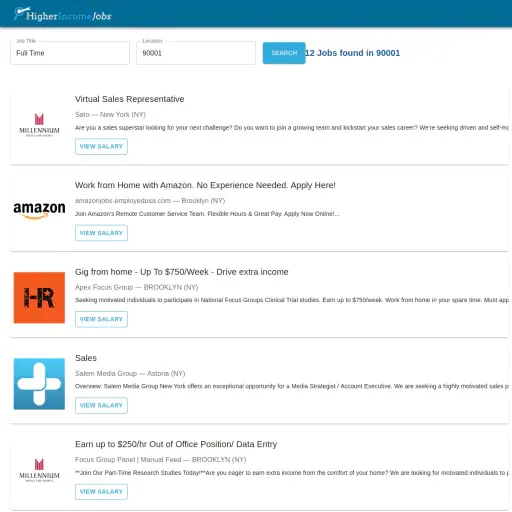Image resolution: width=512 pixels, height=512 pixels.
Task: Open Earn up to $250/hr Data Entry title
Action: click(x=176, y=444)
